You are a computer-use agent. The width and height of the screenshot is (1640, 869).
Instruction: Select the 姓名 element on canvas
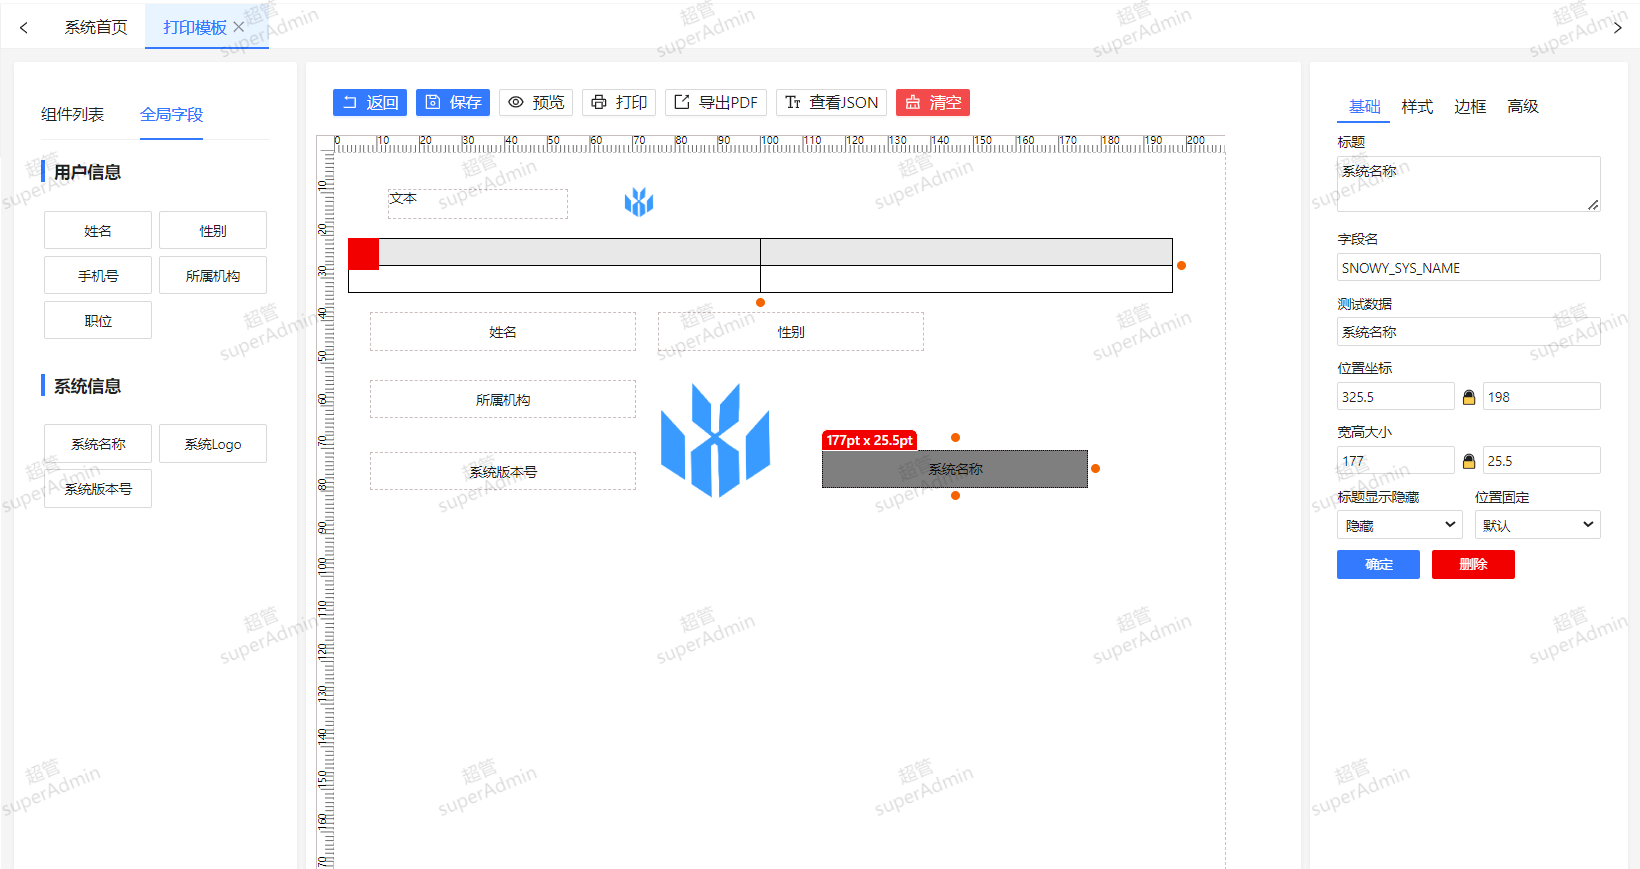click(503, 332)
